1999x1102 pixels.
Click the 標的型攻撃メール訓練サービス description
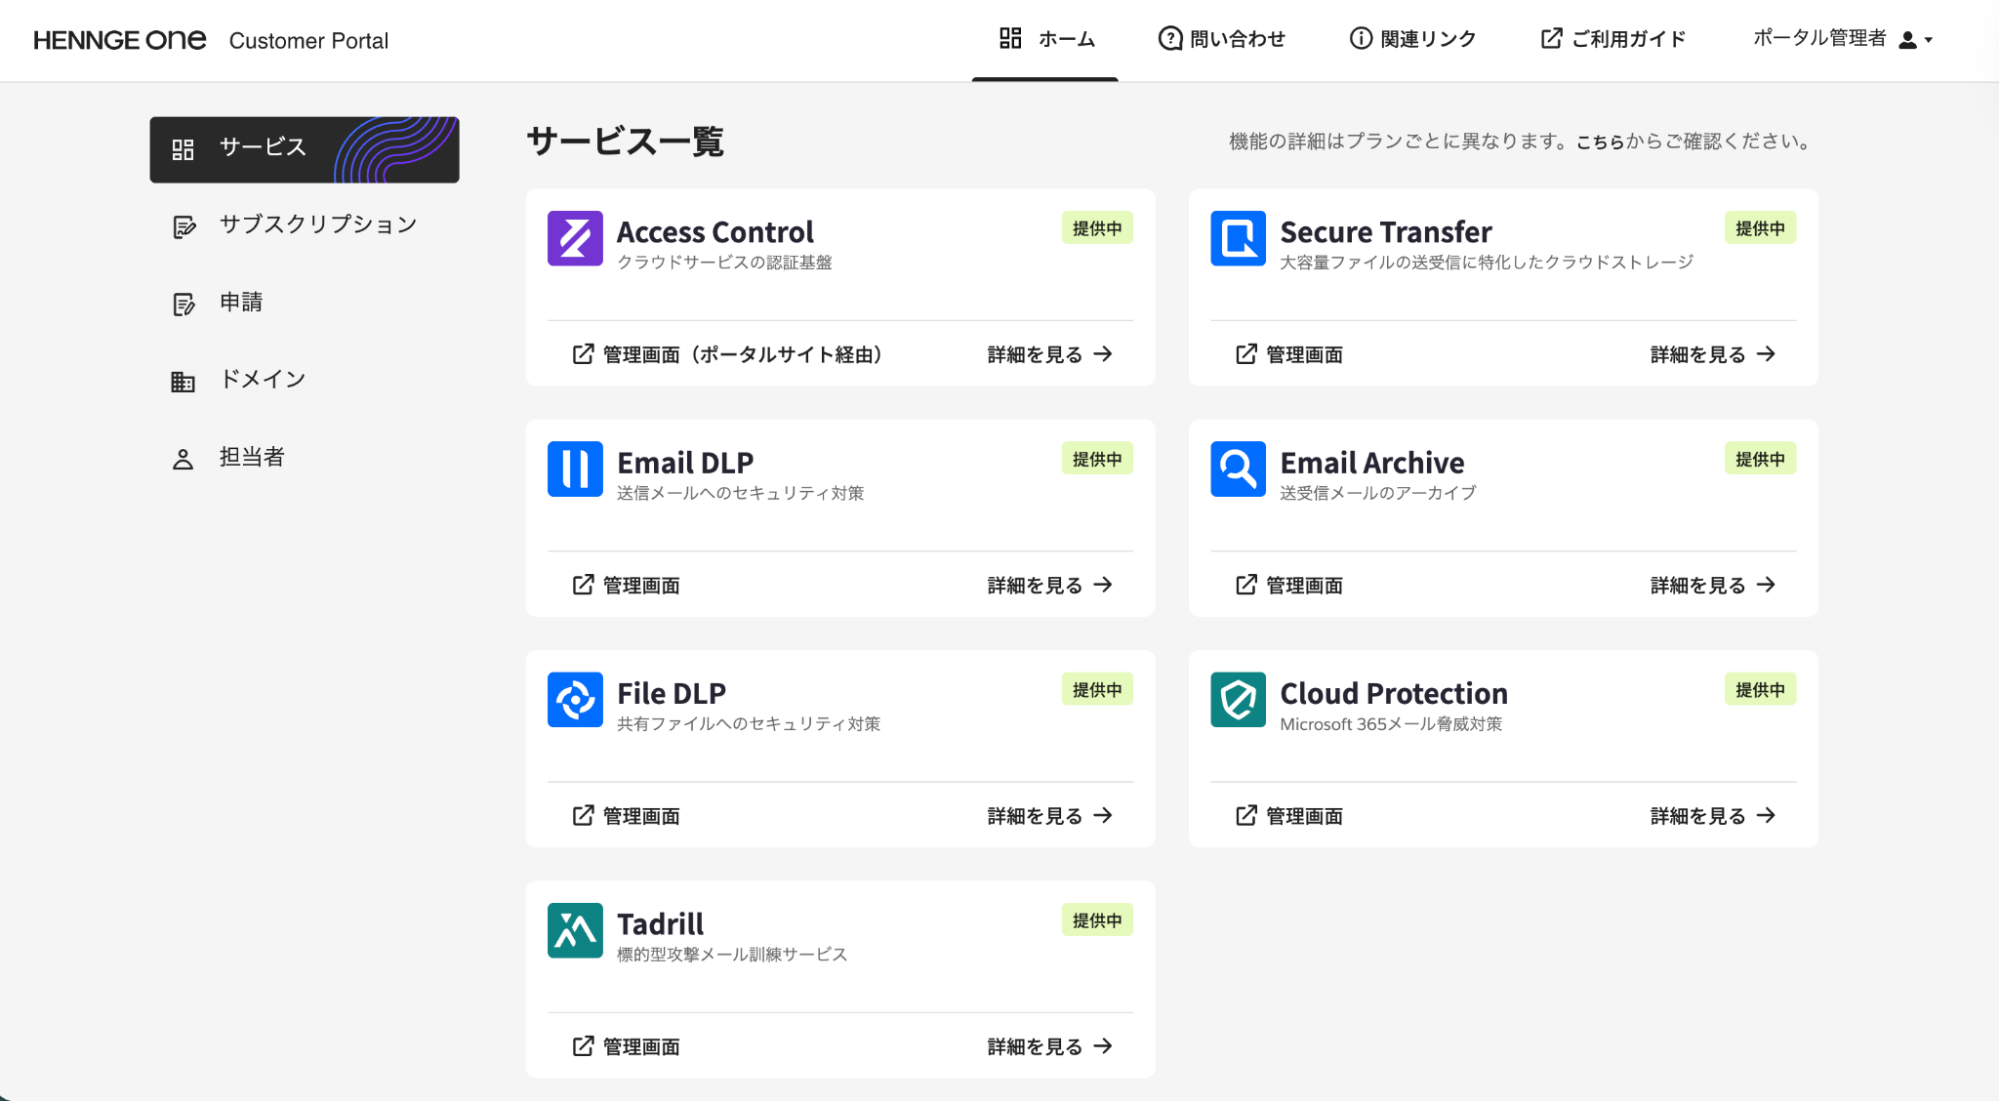coord(732,954)
